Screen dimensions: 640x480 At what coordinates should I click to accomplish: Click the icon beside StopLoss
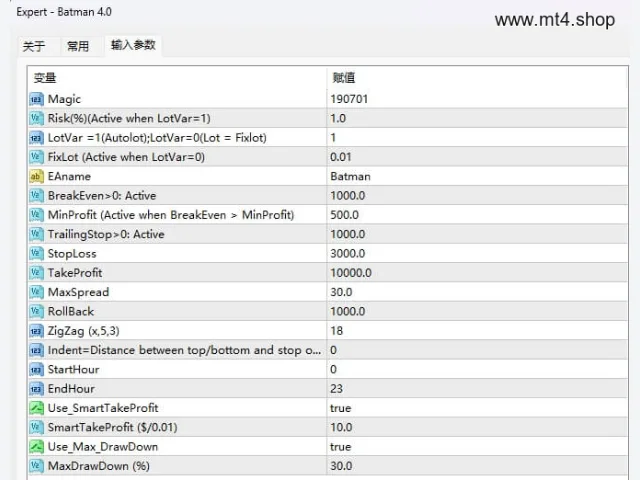click(x=36, y=254)
